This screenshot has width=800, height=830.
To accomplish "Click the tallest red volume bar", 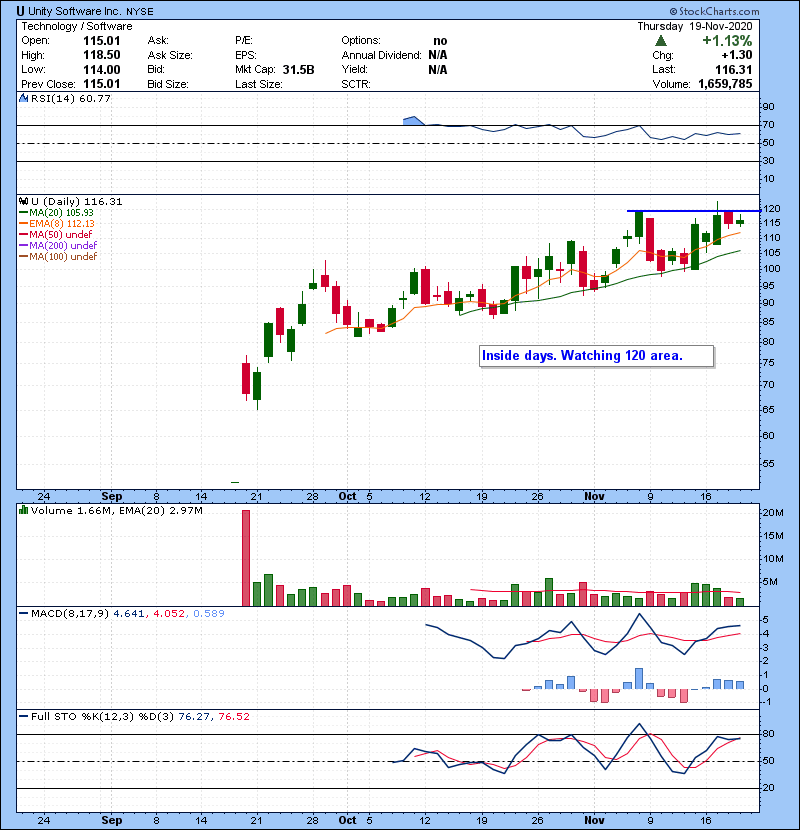I will (x=246, y=558).
